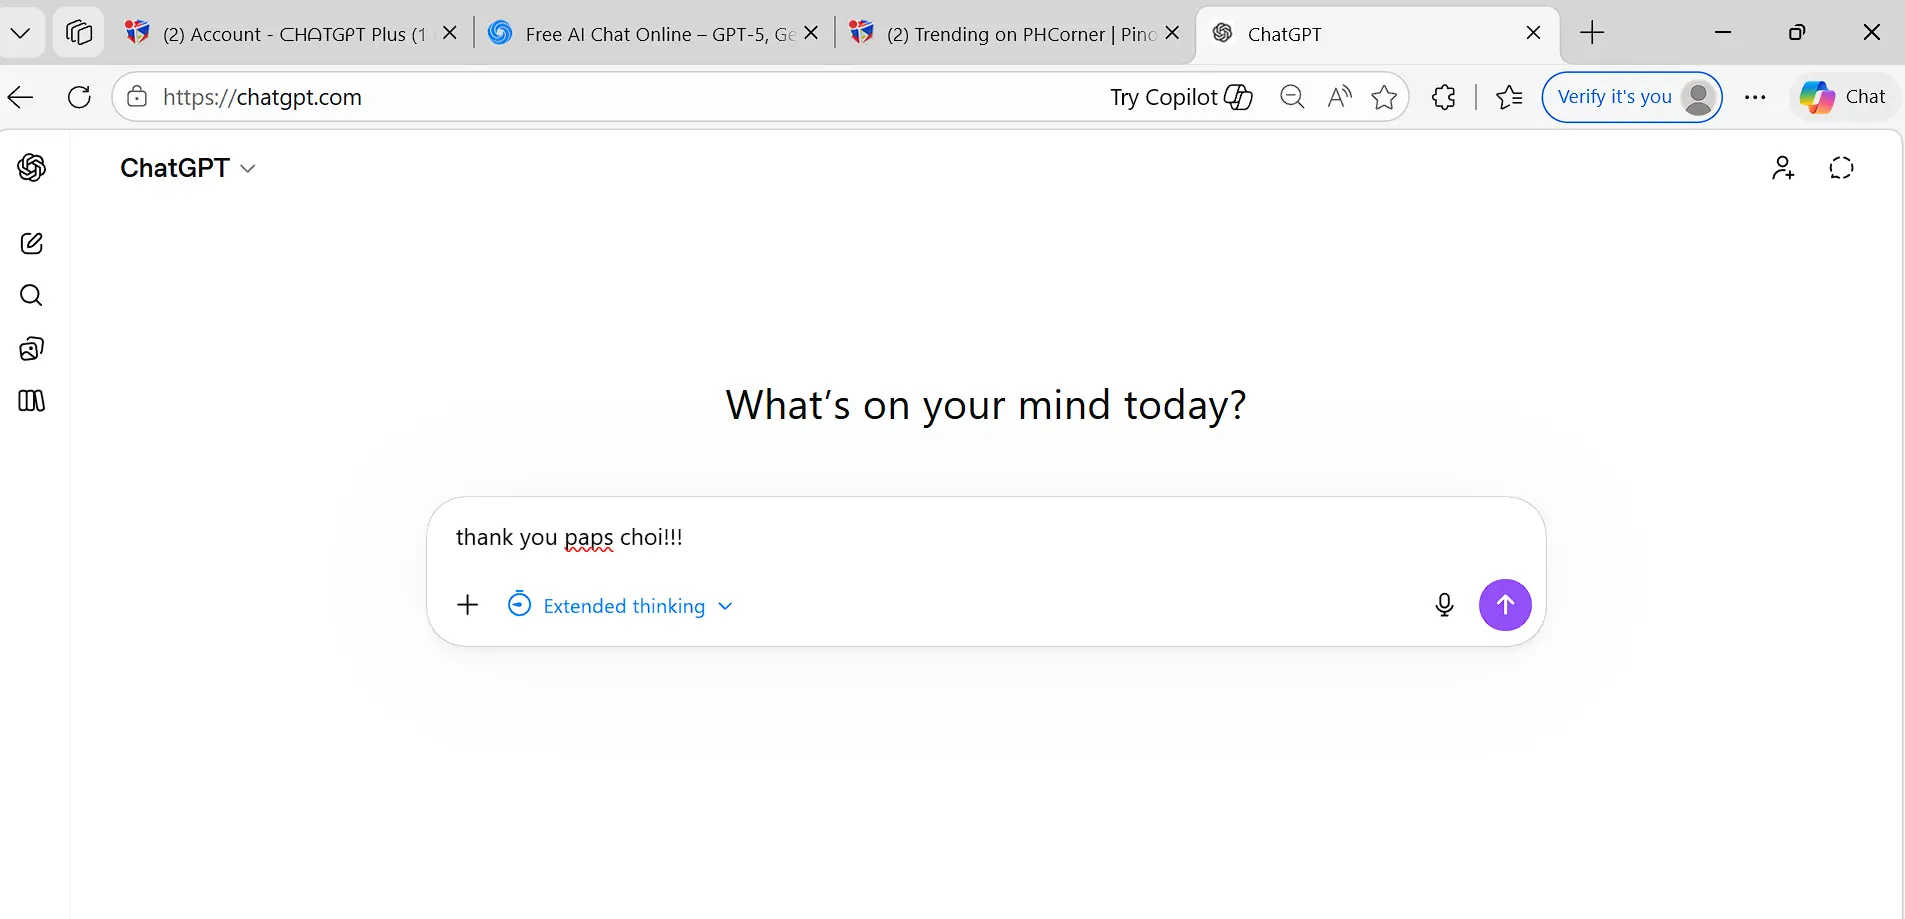View site information lock icon
This screenshot has height=919, width=1905.
tap(138, 97)
